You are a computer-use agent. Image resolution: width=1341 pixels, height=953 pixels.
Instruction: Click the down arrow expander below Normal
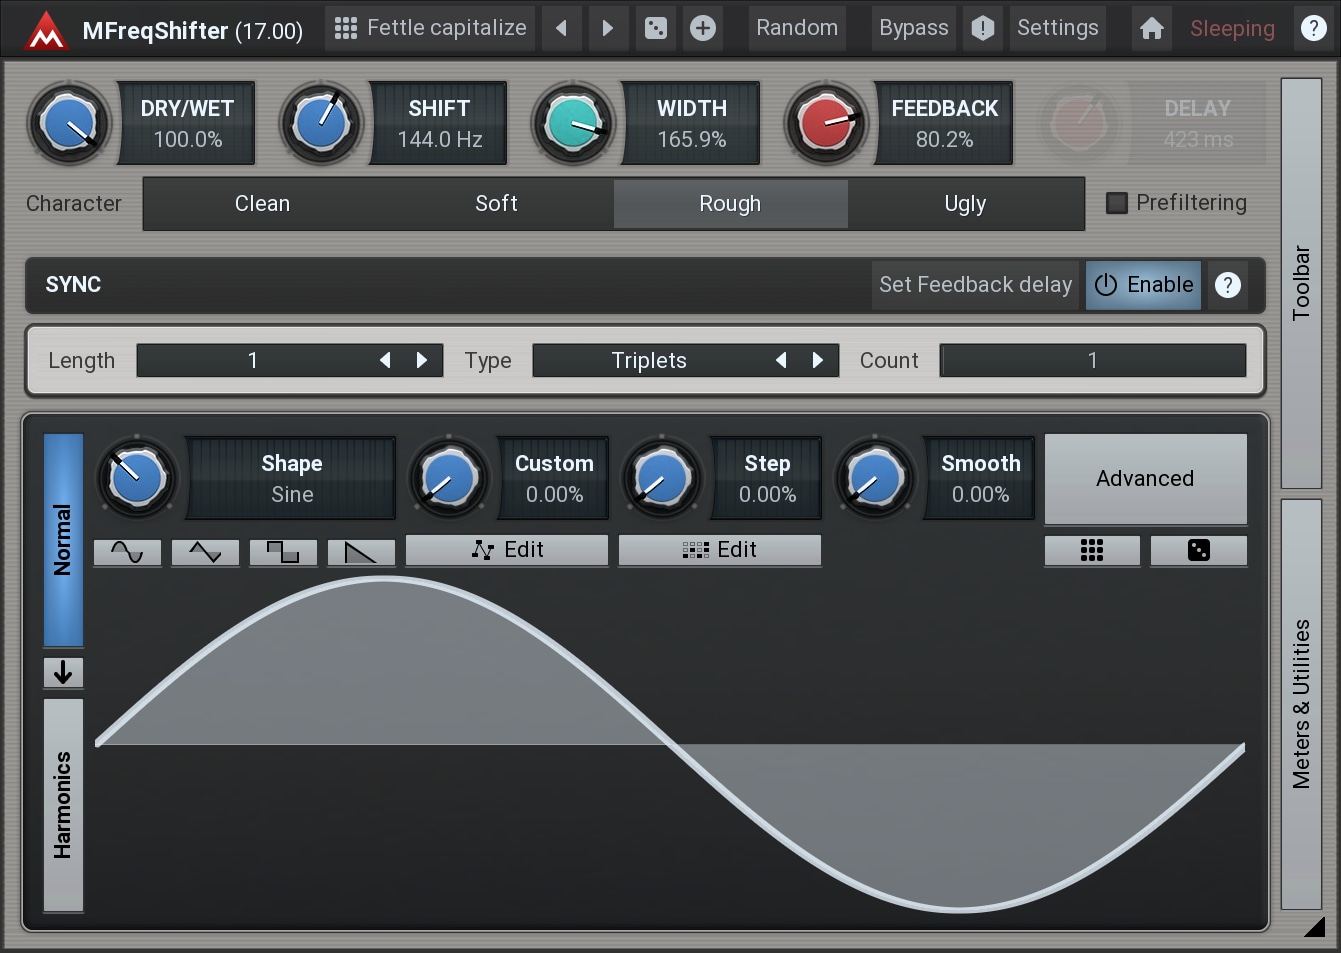(63, 672)
